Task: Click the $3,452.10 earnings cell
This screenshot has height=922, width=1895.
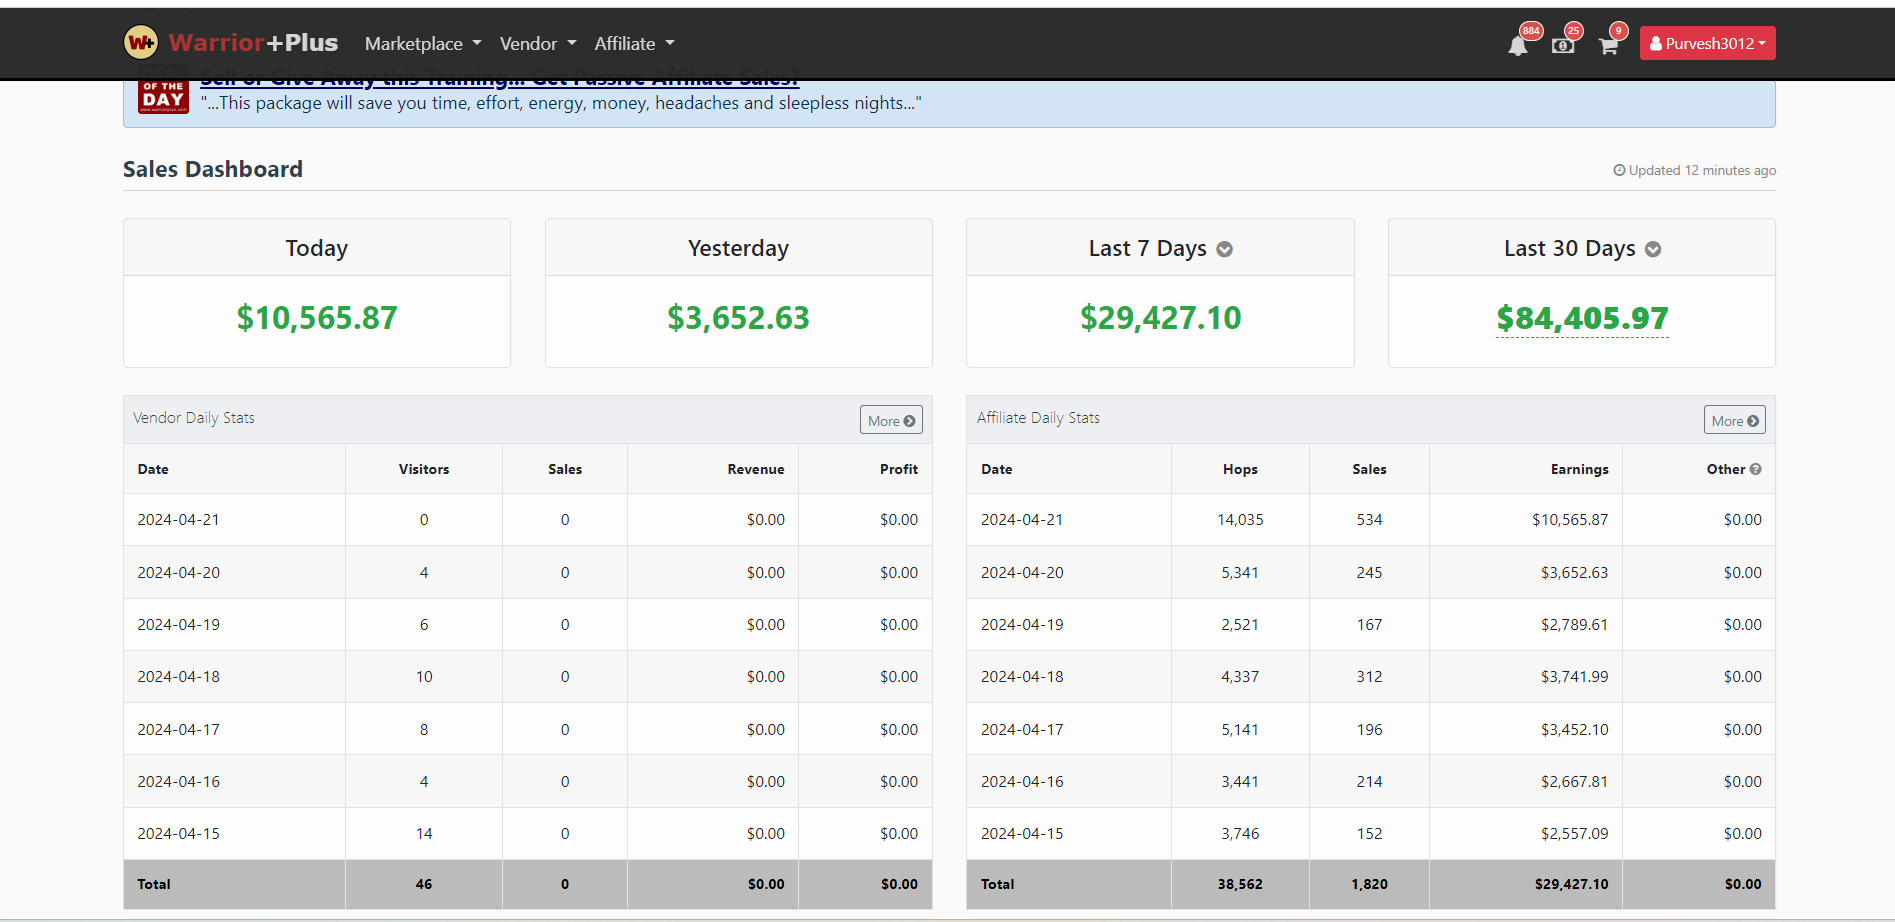Action: click(x=1574, y=730)
